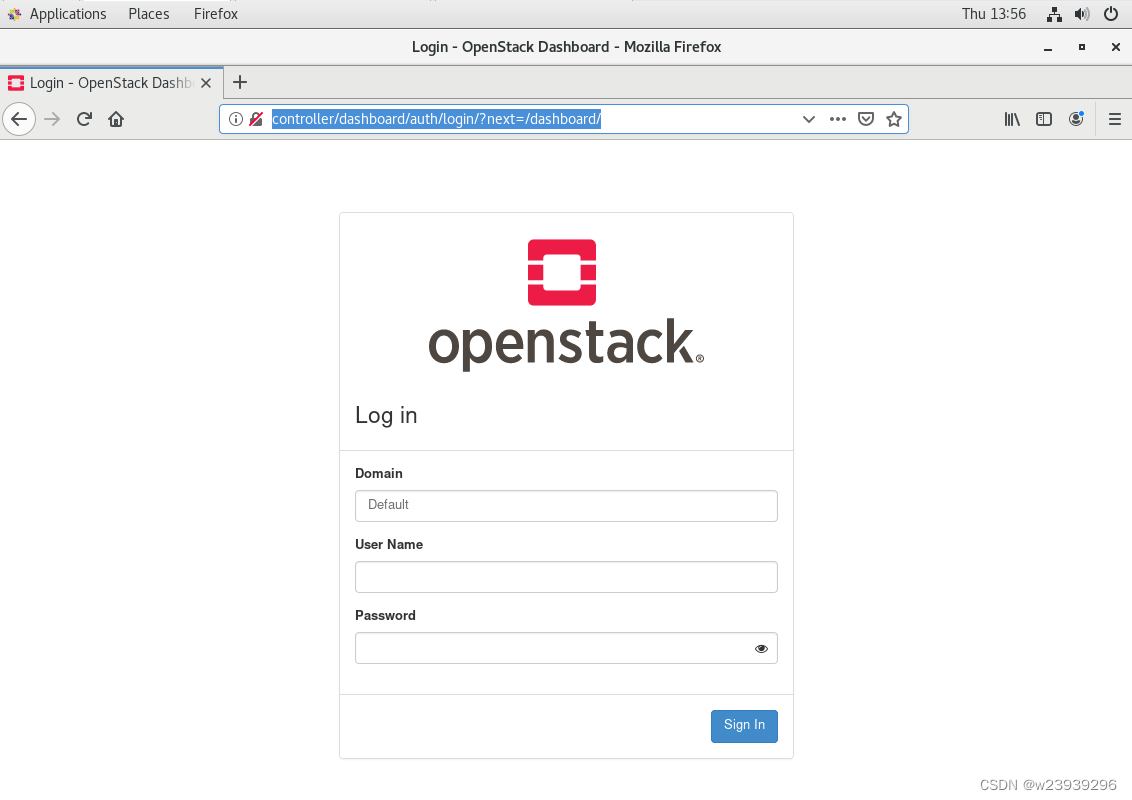Go to the Firefox home page
Image resolution: width=1132 pixels, height=800 pixels.
coord(115,118)
